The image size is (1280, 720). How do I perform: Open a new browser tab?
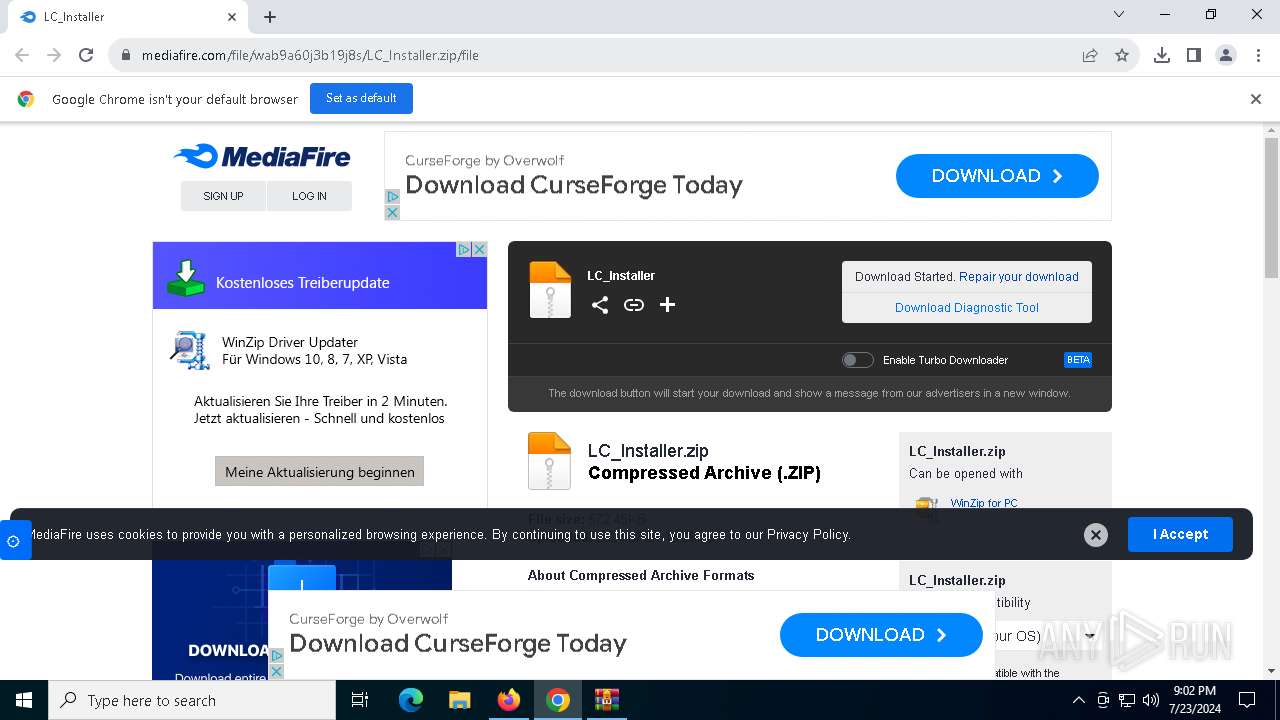270,17
